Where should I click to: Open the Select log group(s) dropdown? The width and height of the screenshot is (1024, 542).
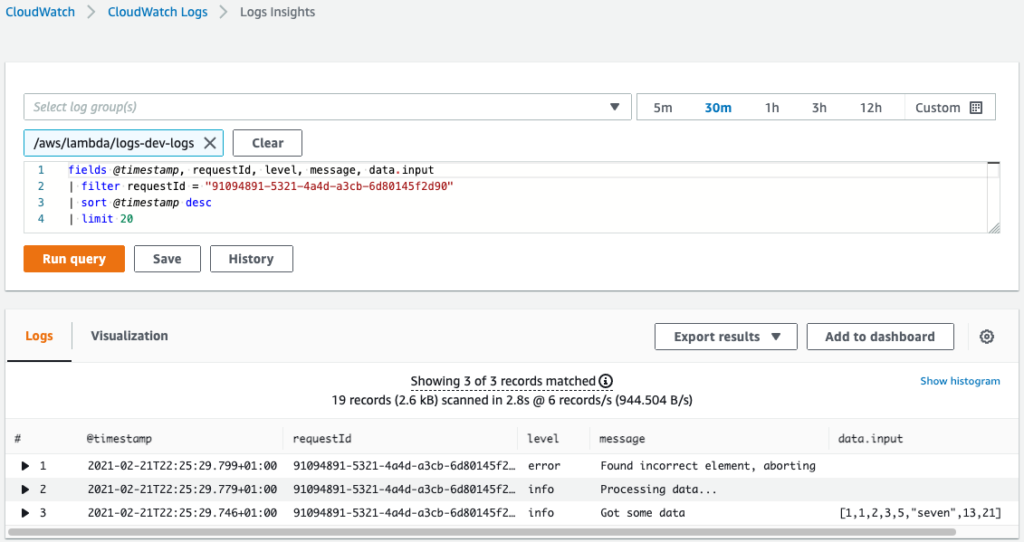click(x=327, y=107)
